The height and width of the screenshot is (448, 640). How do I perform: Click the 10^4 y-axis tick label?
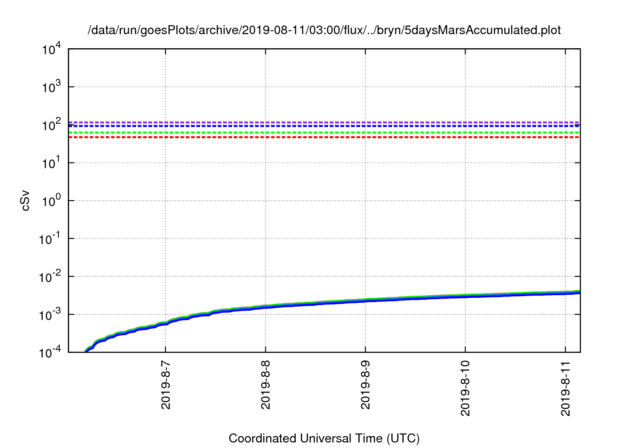click(52, 49)
